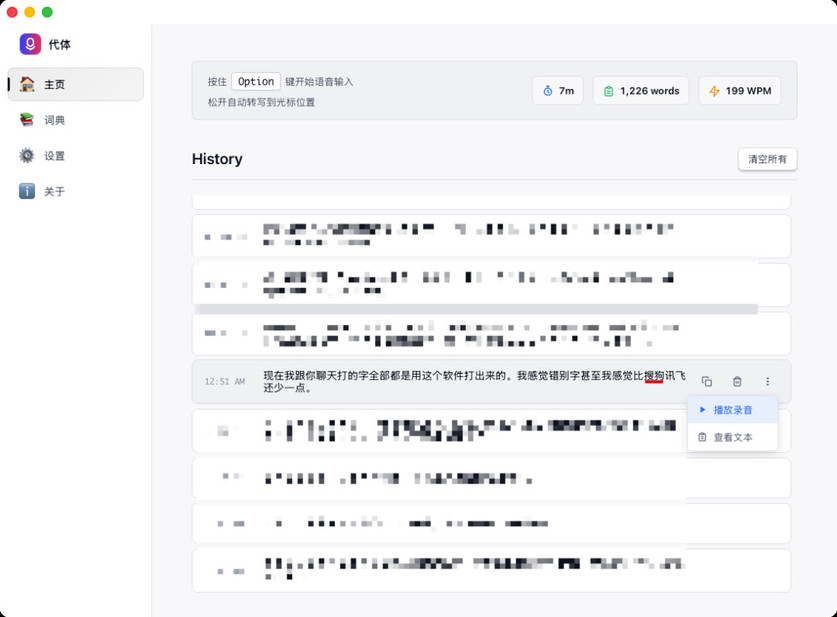Minimize the window with the yellow button
The height and width of the screenshot is (617, 837).
(30, 12)
